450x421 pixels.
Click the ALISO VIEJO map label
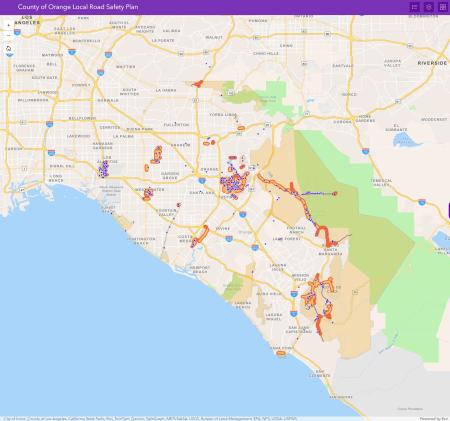[x=269, y=294]
